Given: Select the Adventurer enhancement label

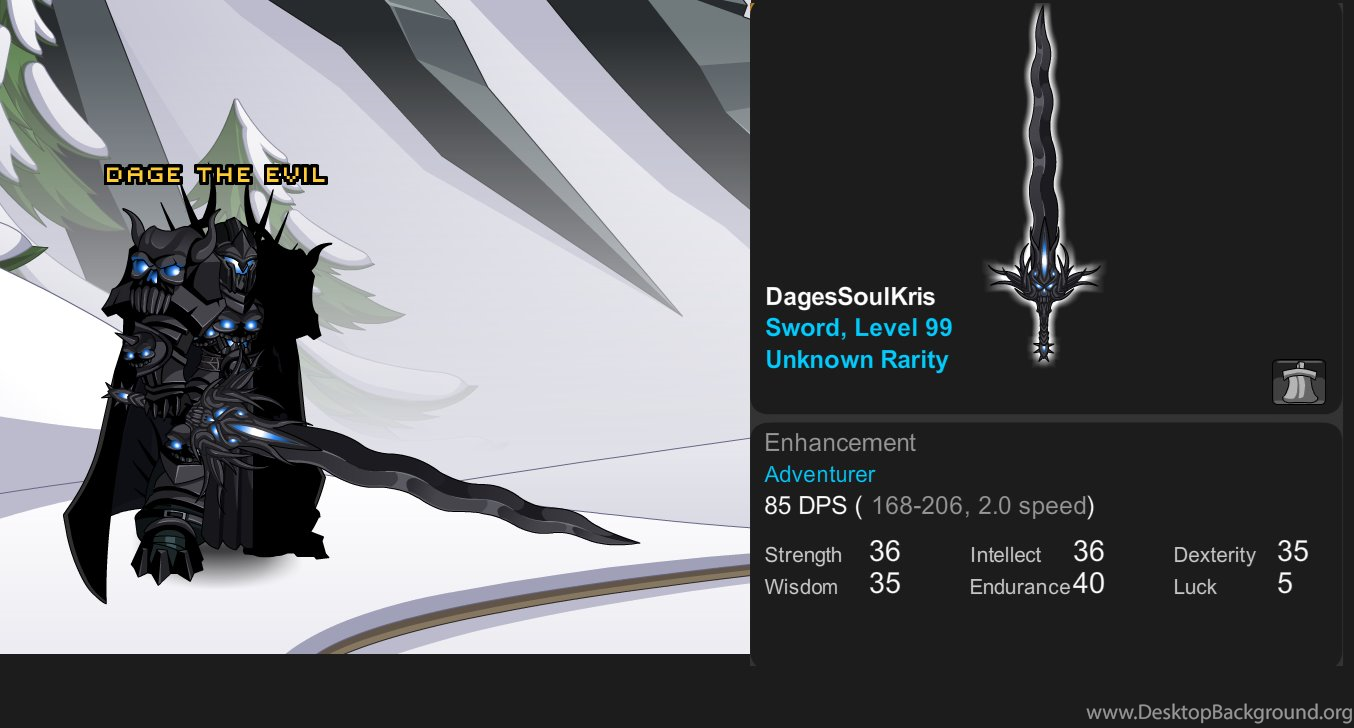Looking at the screenshot, I should tap(819, 474).
